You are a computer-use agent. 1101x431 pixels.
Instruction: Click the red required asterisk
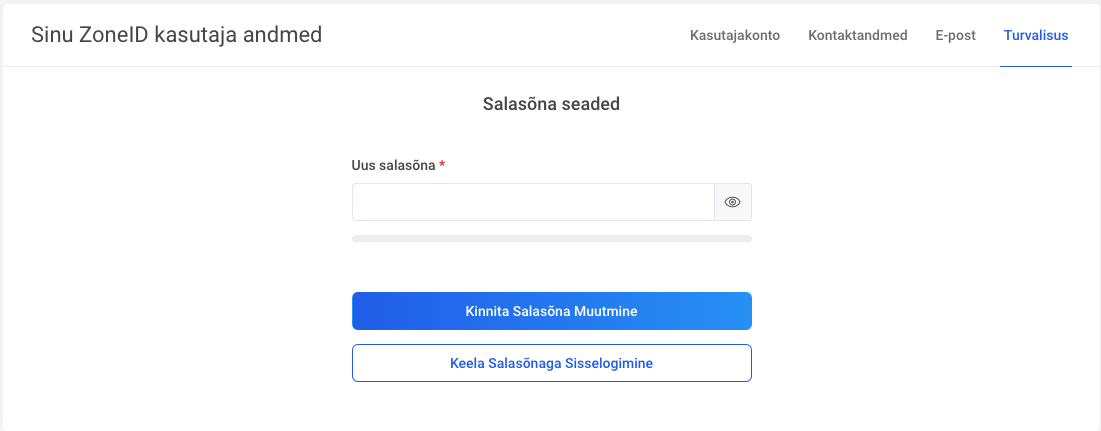click(x=442, y=166)
